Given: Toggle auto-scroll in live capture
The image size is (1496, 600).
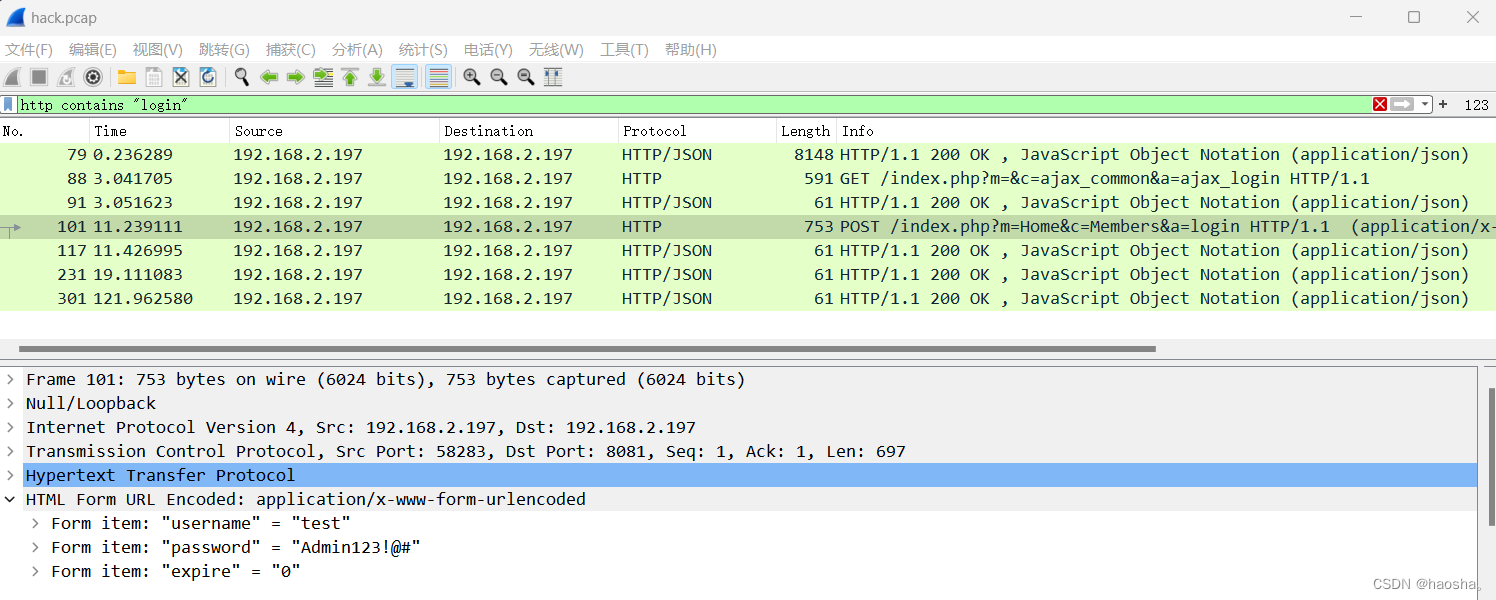Looking at the screenshot, I should click(x=404, y=77).
